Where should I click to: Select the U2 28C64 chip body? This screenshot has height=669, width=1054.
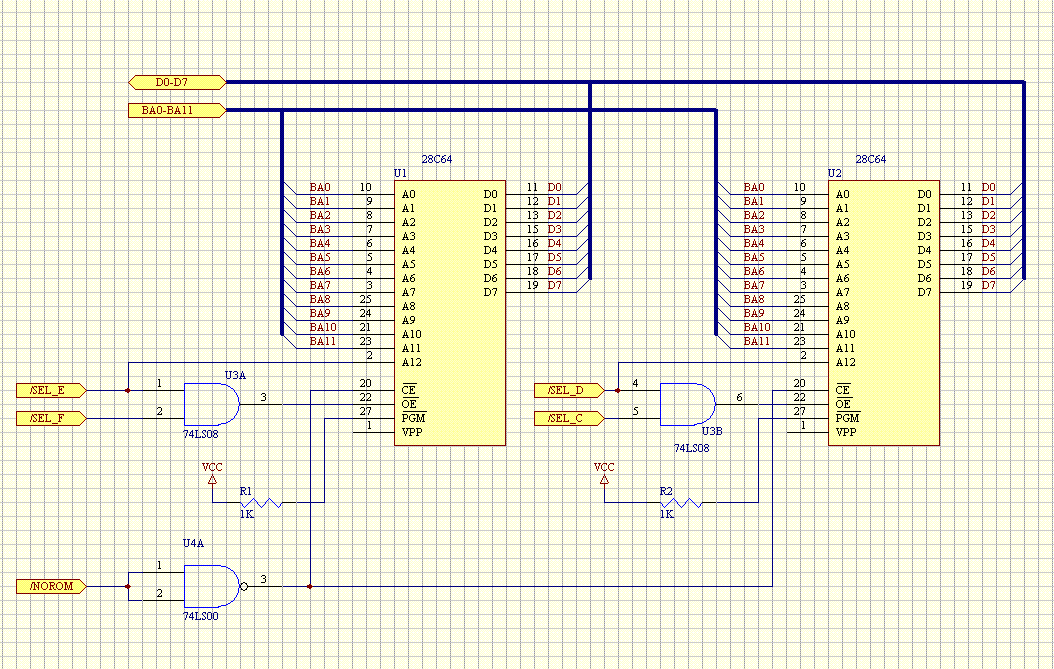pos(884,313)
